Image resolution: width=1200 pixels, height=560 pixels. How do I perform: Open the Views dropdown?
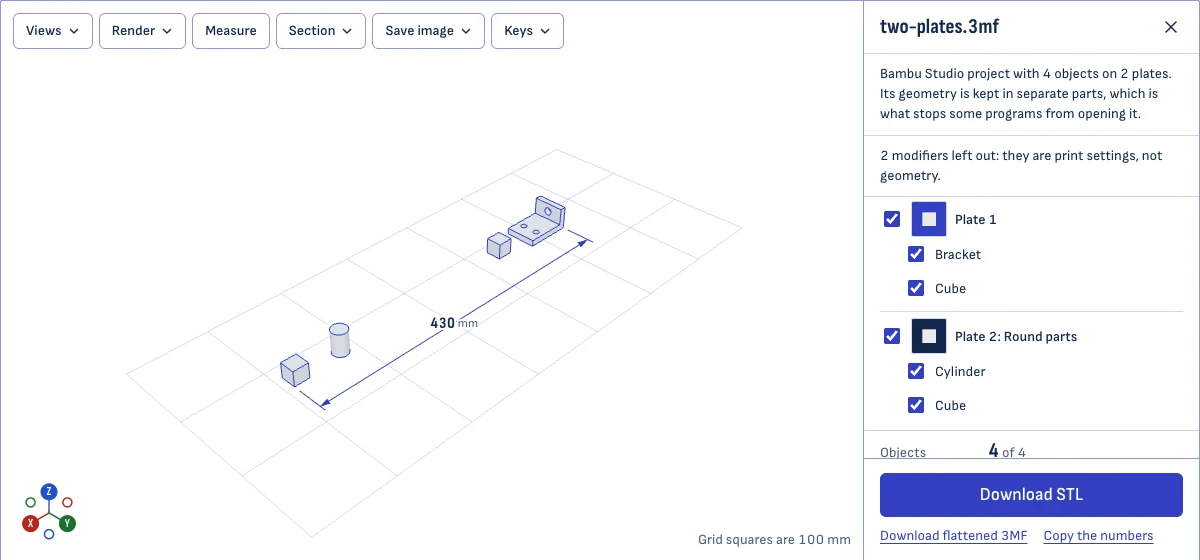(x=53, y=31)
